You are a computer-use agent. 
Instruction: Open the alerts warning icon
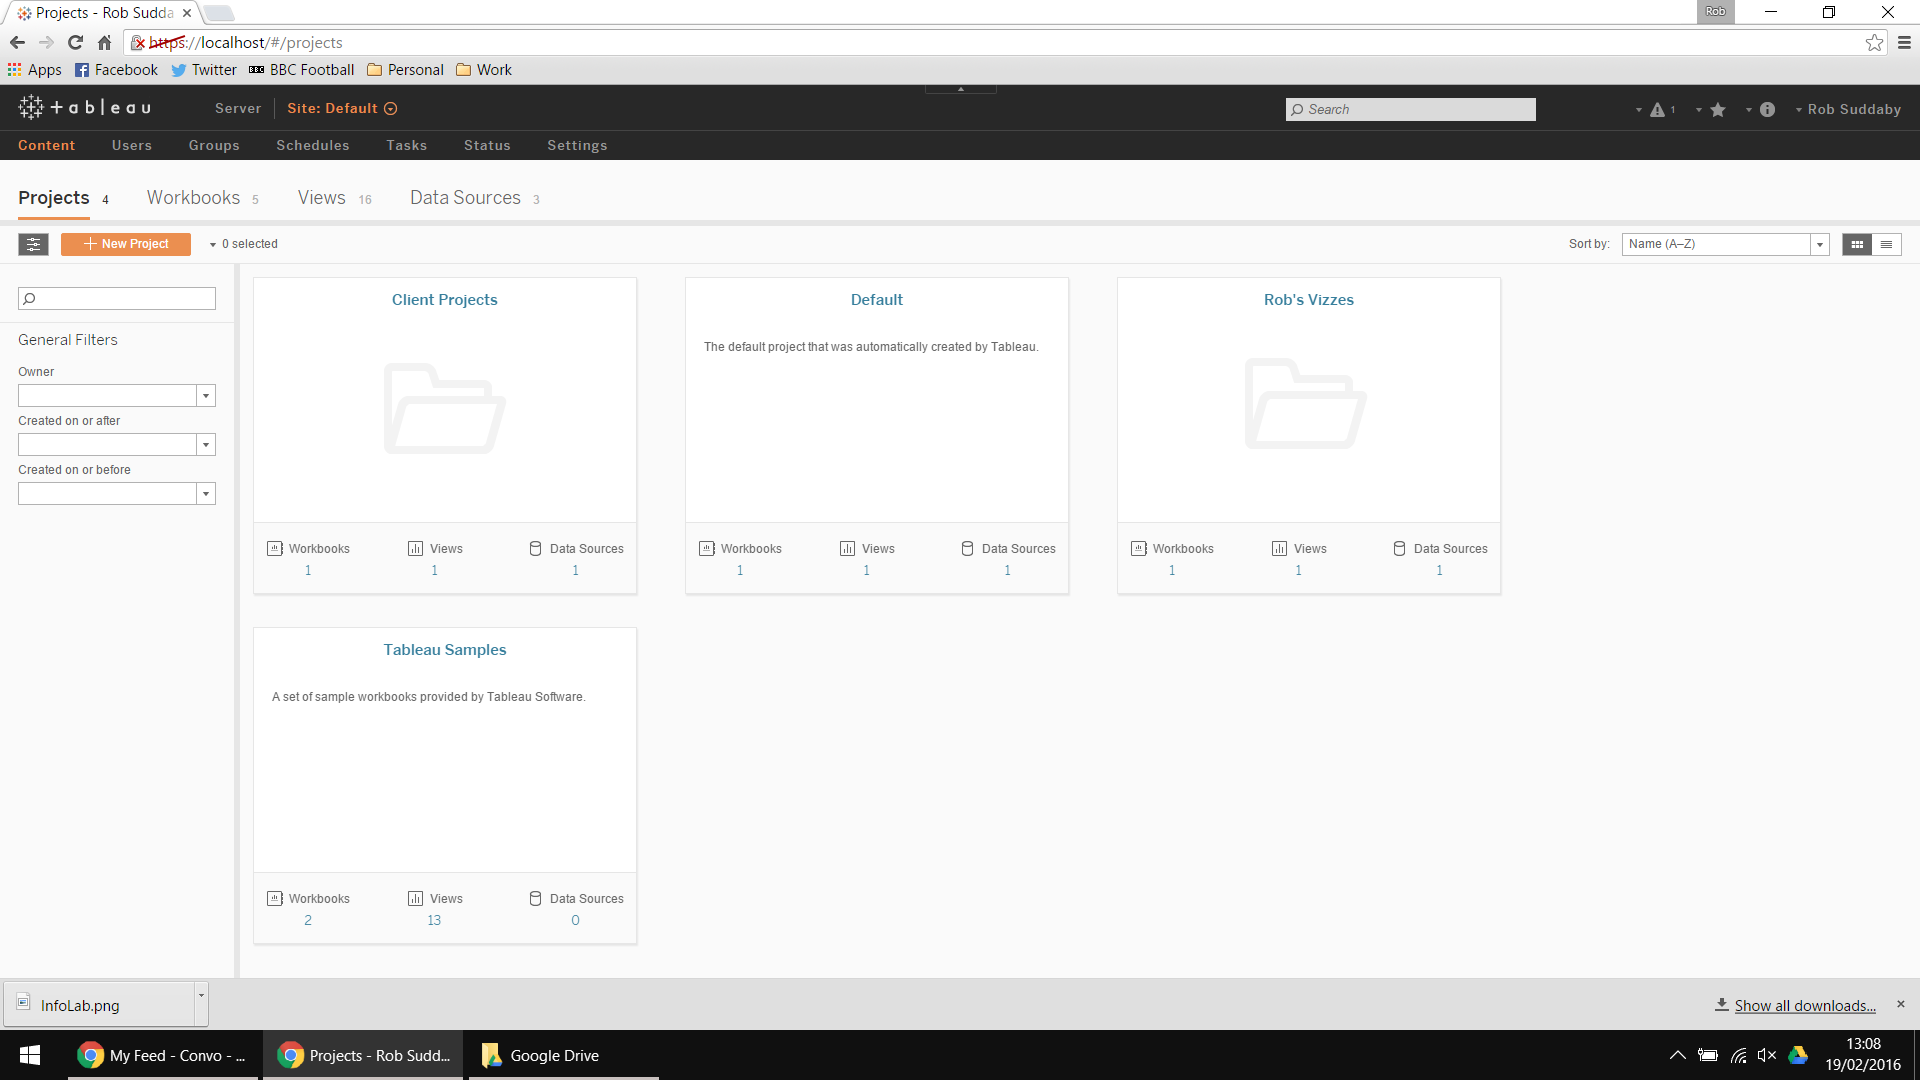coord(1658,110)
